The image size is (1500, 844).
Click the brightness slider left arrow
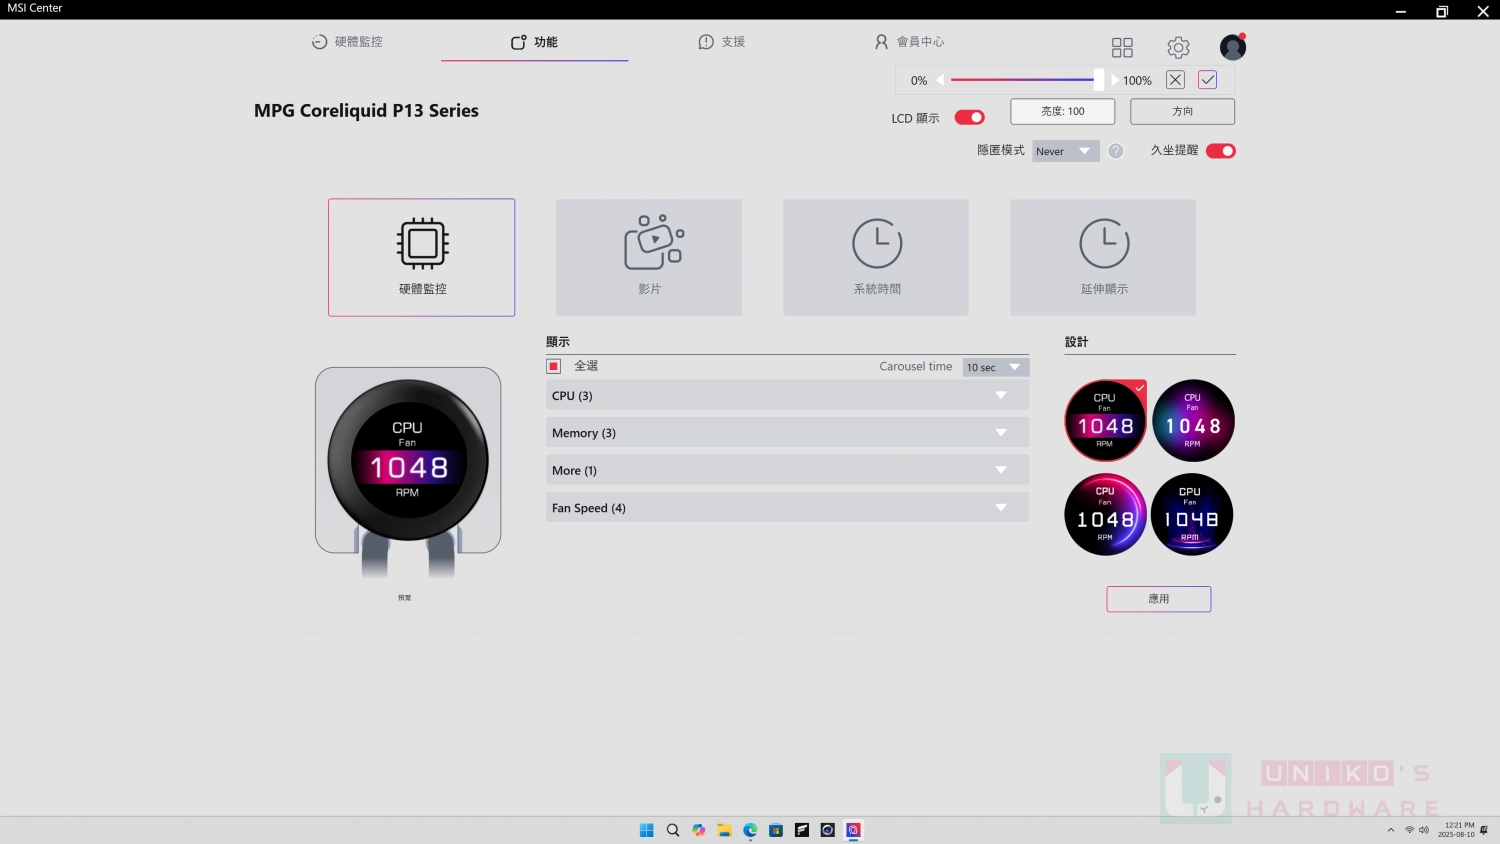941,80
